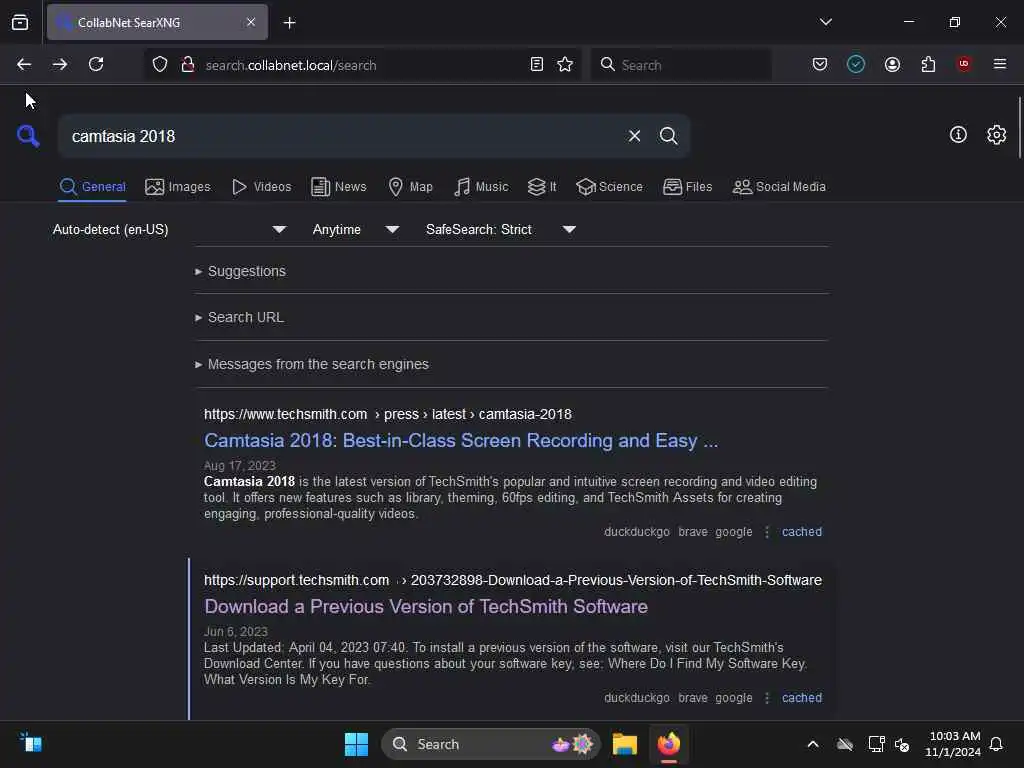Switch to the It category tab
Viewport: 1024px width, 768px height.
(x=542, y=187)
